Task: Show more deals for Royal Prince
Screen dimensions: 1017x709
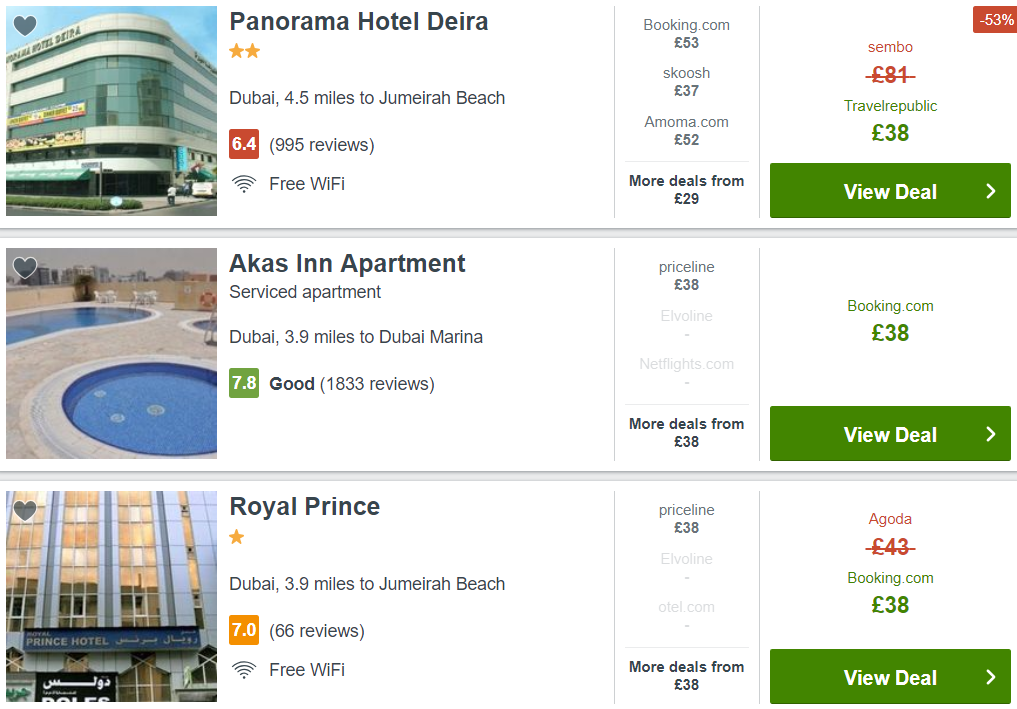Action: coord(686,676)
